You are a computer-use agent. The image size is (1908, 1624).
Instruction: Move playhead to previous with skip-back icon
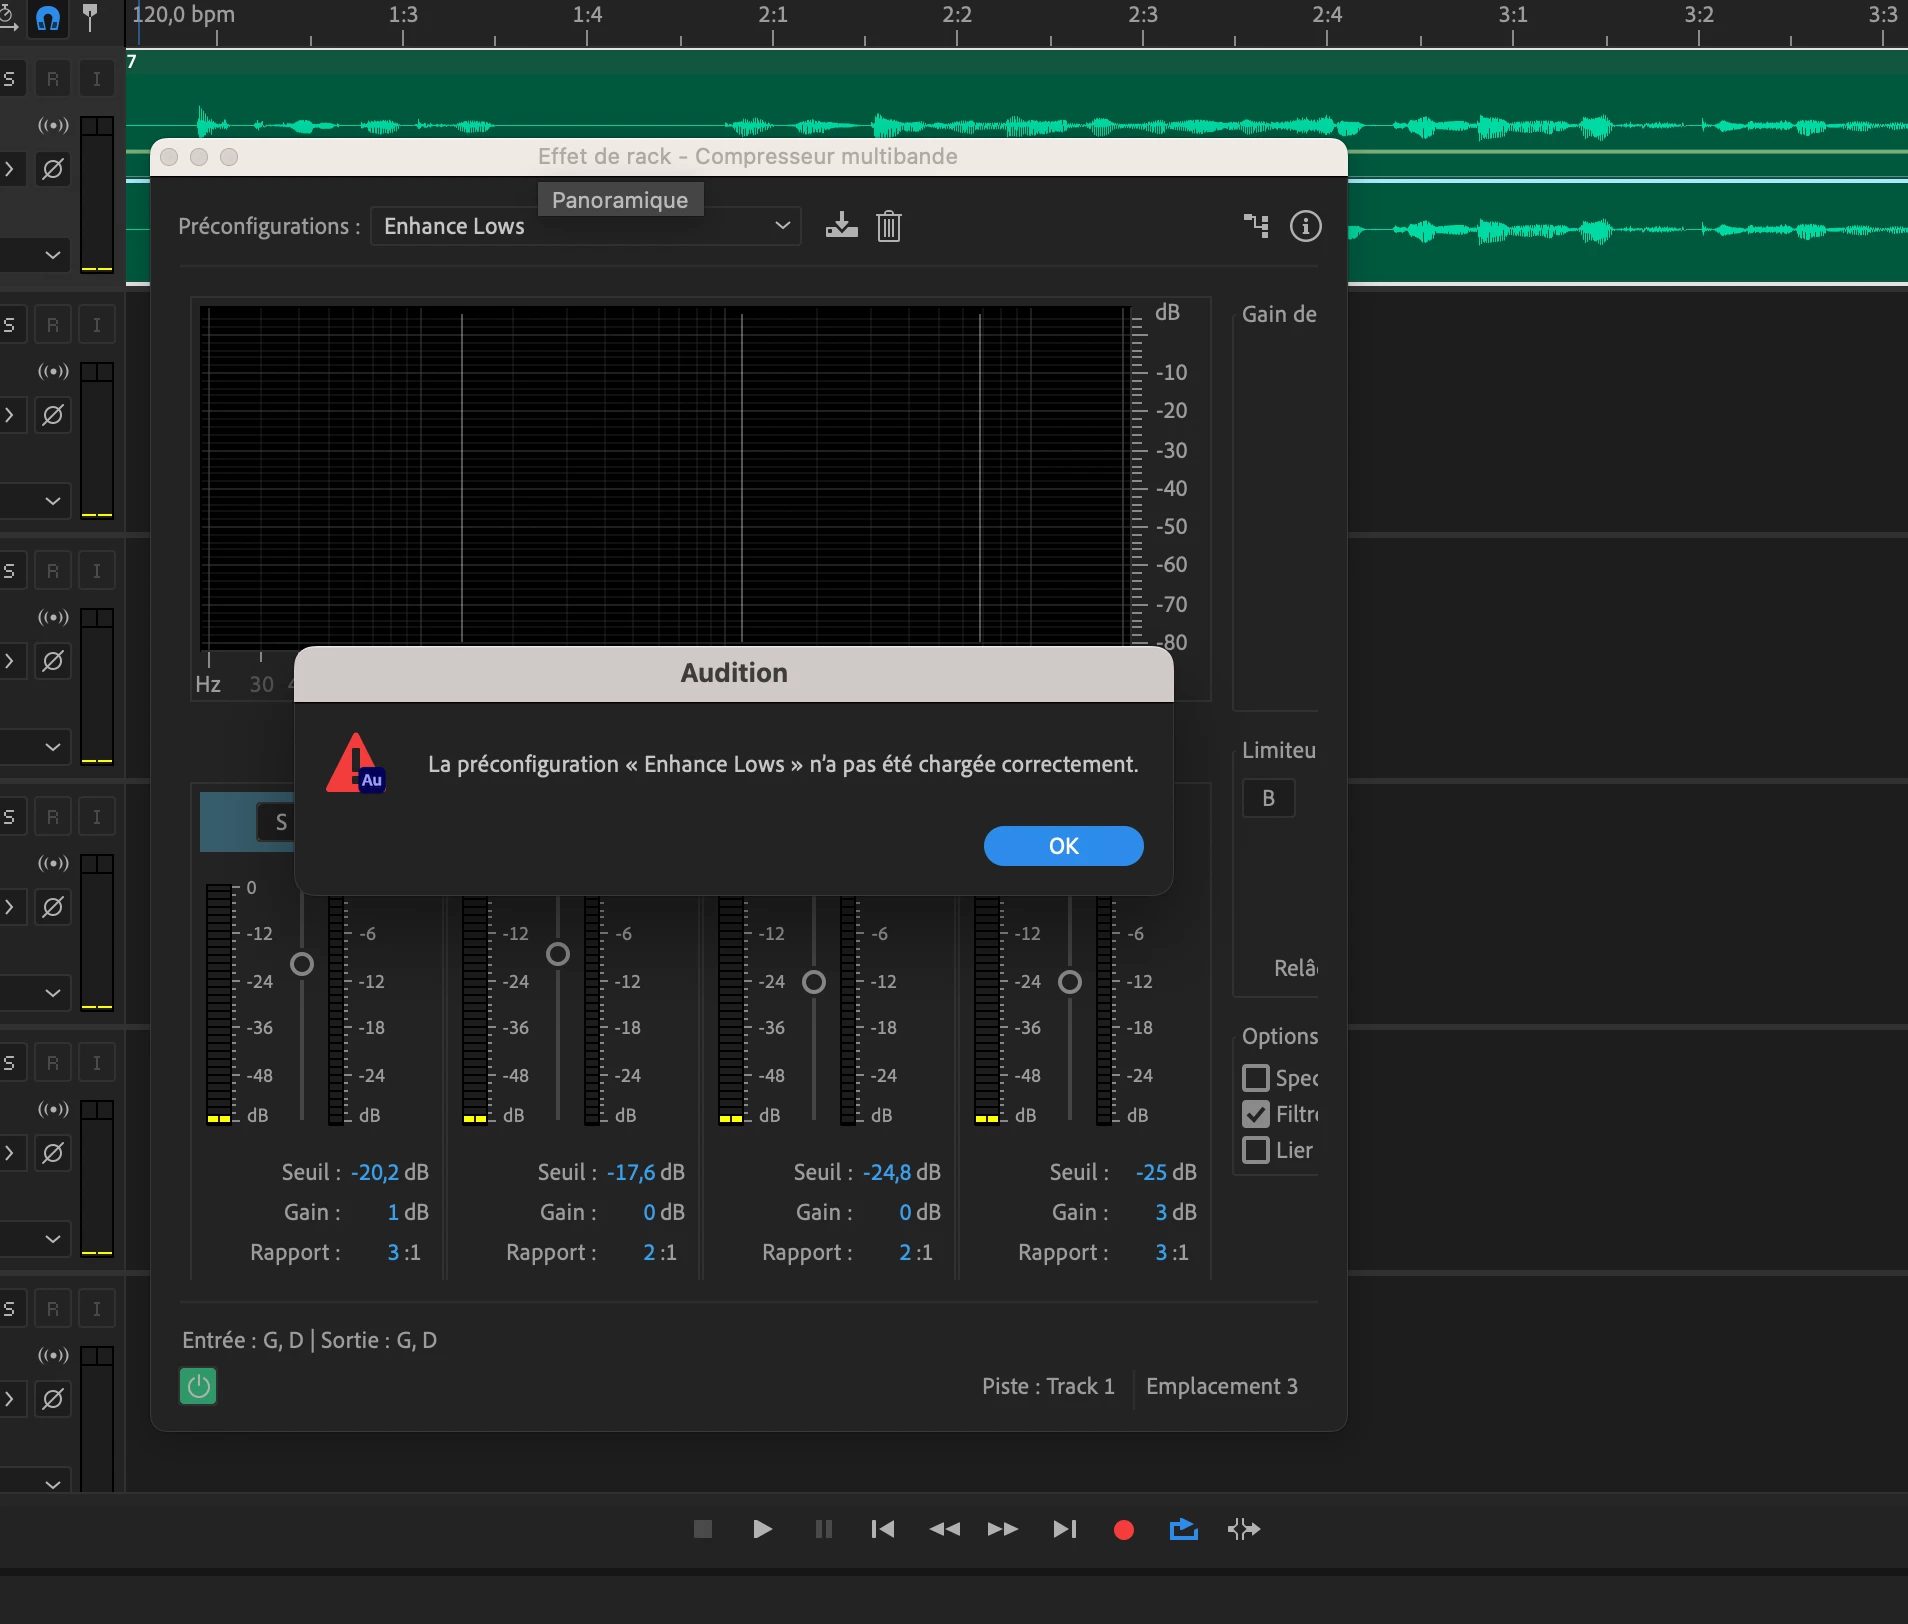[x=883, y=1529]
